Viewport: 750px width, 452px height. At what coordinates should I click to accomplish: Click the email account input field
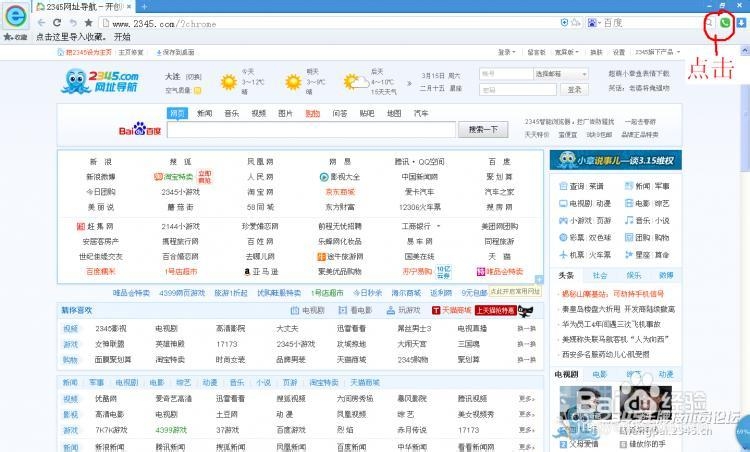[x=506, y=74]
